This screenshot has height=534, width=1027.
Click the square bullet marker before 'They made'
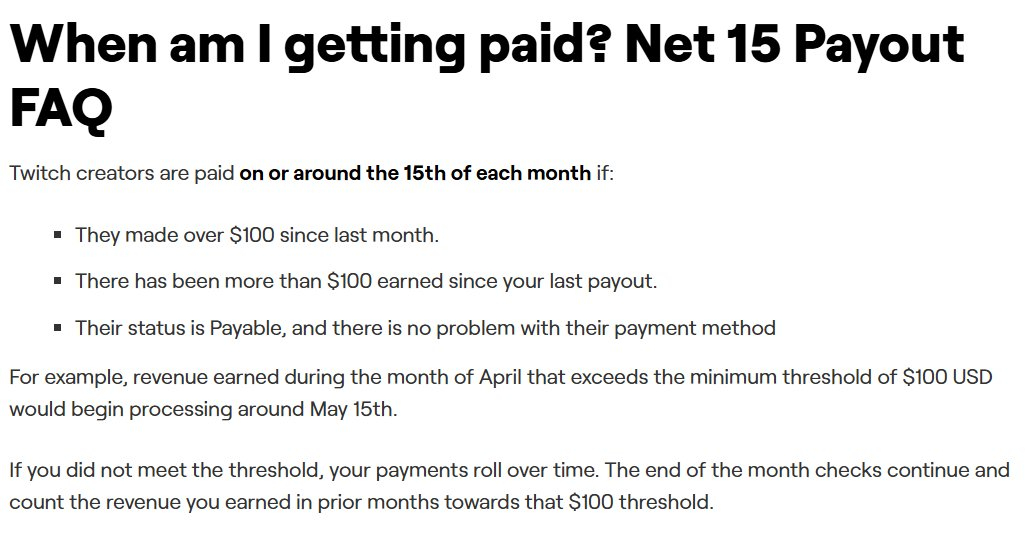pyautogui.click(x=58, y=235)
